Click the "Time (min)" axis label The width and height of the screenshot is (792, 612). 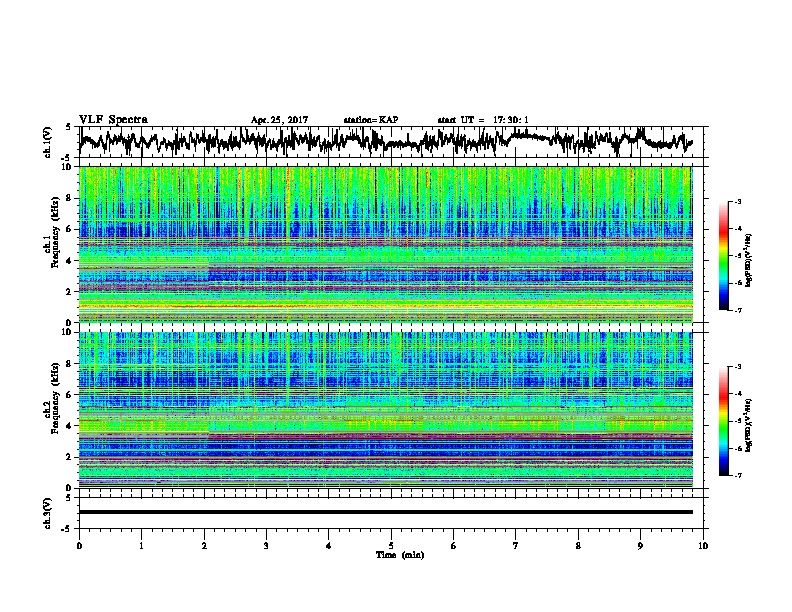(400, 555)
